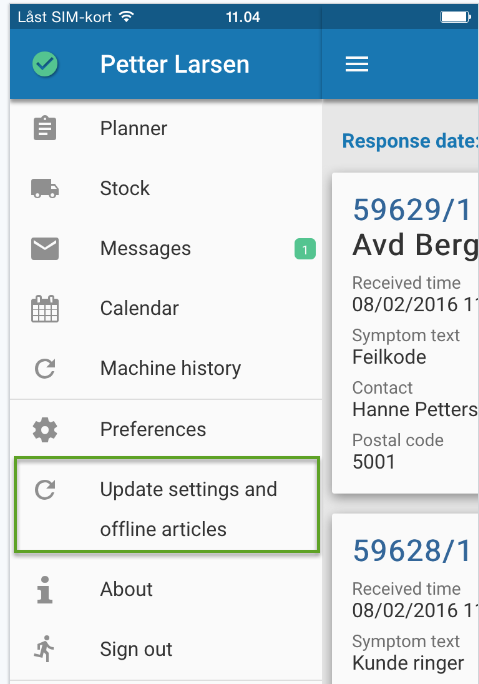
Task: Click the Machine history refresh icon
Action: tap(45, 369)
